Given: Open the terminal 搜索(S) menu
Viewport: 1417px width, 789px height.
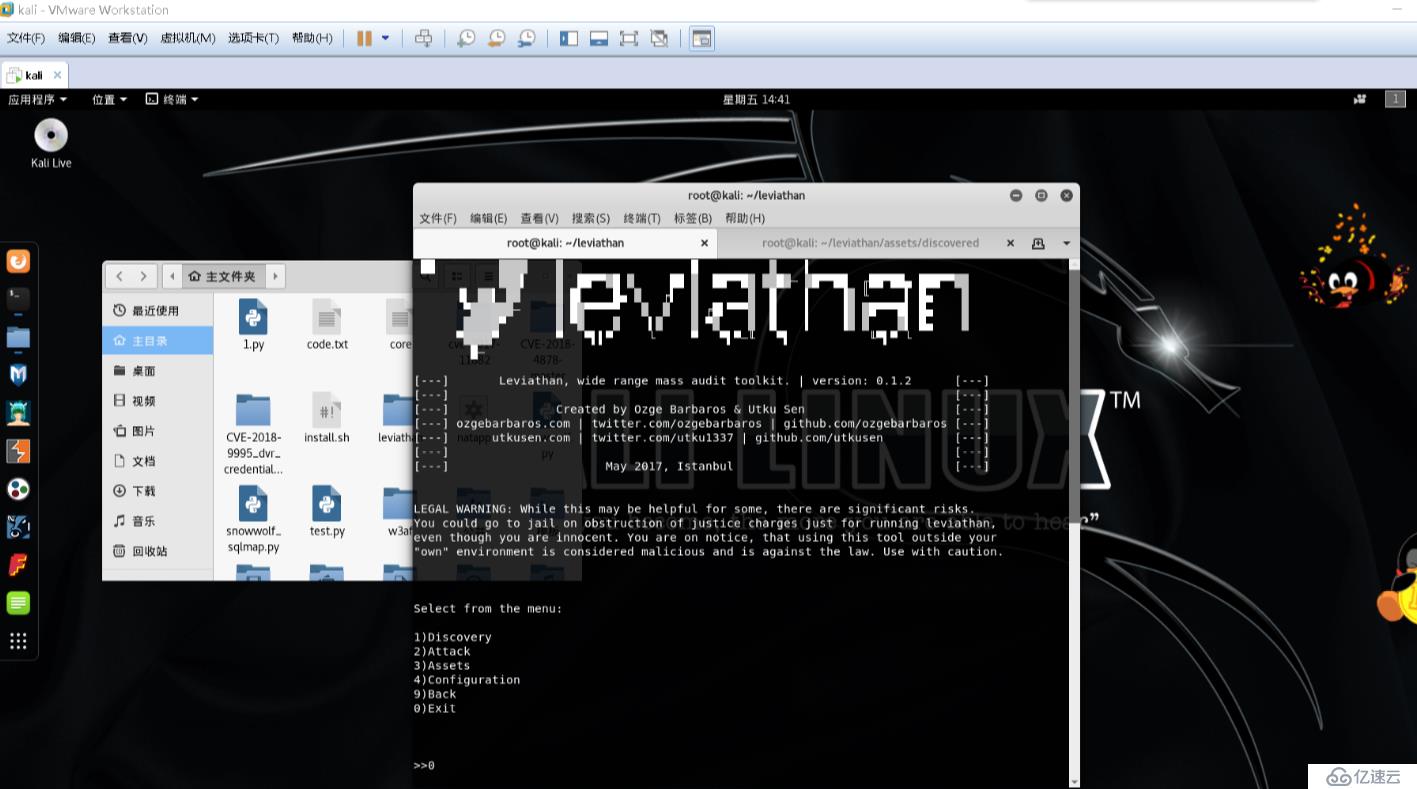Looking at the screenshot, I should 590,218.
